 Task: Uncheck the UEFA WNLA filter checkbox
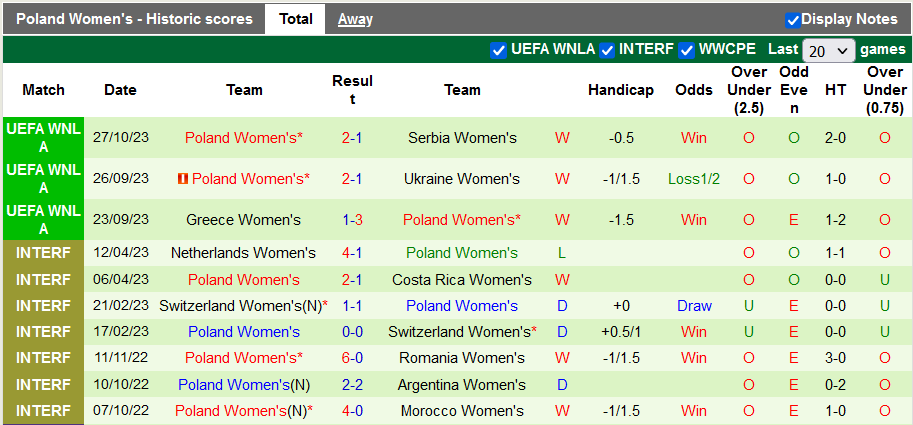[499, 50]
